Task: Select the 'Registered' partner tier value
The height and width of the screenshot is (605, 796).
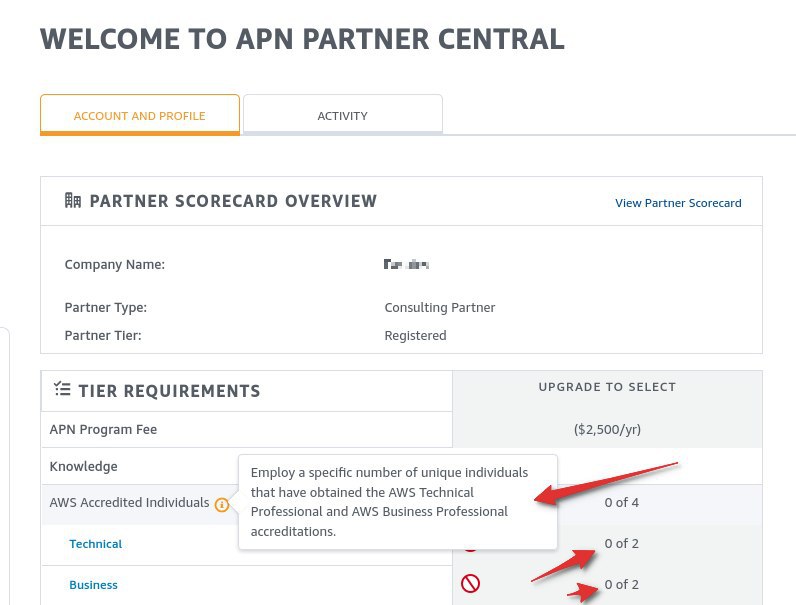Action: [415, 335]
